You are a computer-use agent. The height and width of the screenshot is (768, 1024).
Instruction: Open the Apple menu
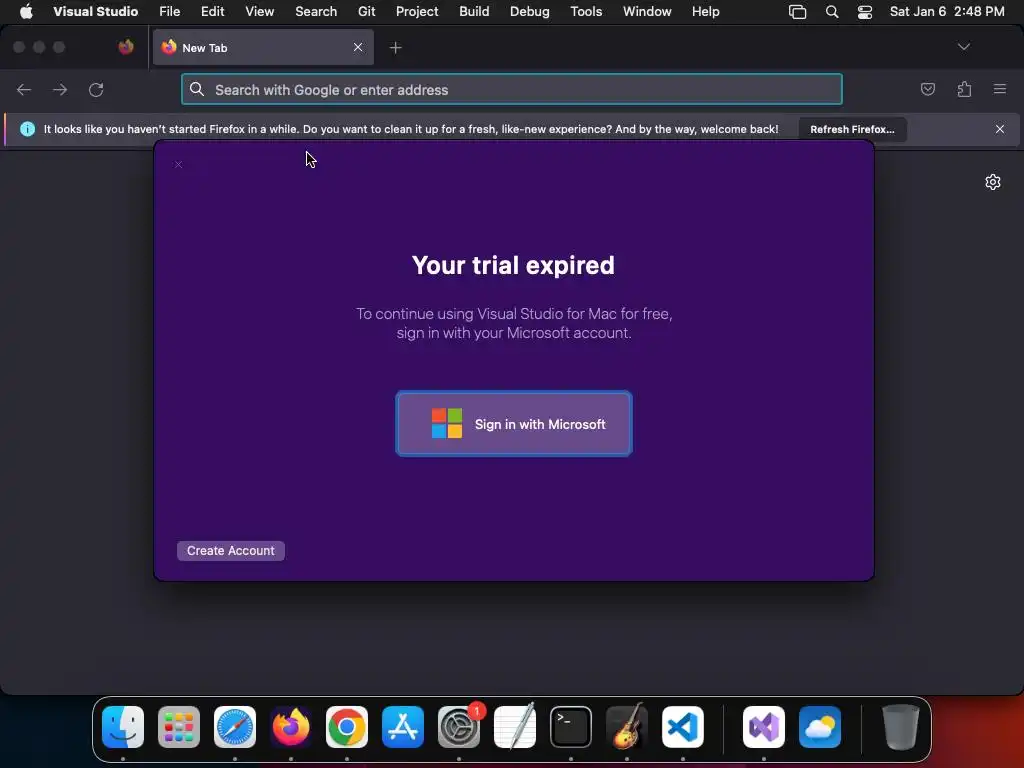coord(26,12)
